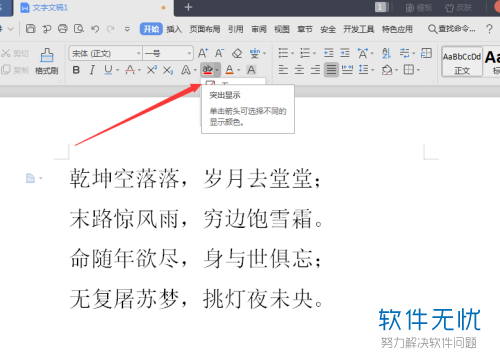500x363 pixels.
Task: Select the 文字文稿1 document tab
Action: click(x=50, y=7)
